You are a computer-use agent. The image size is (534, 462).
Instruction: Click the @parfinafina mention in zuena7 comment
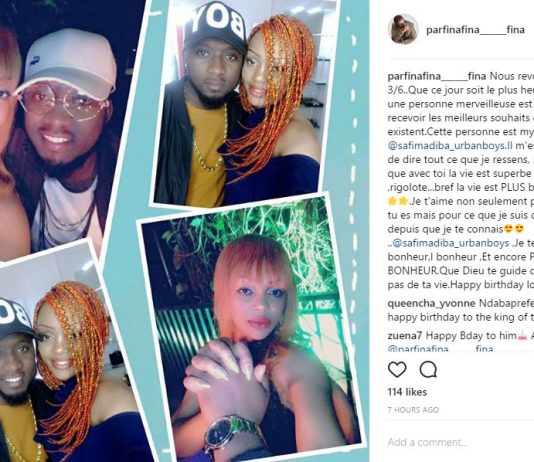[x=440, y=348]
